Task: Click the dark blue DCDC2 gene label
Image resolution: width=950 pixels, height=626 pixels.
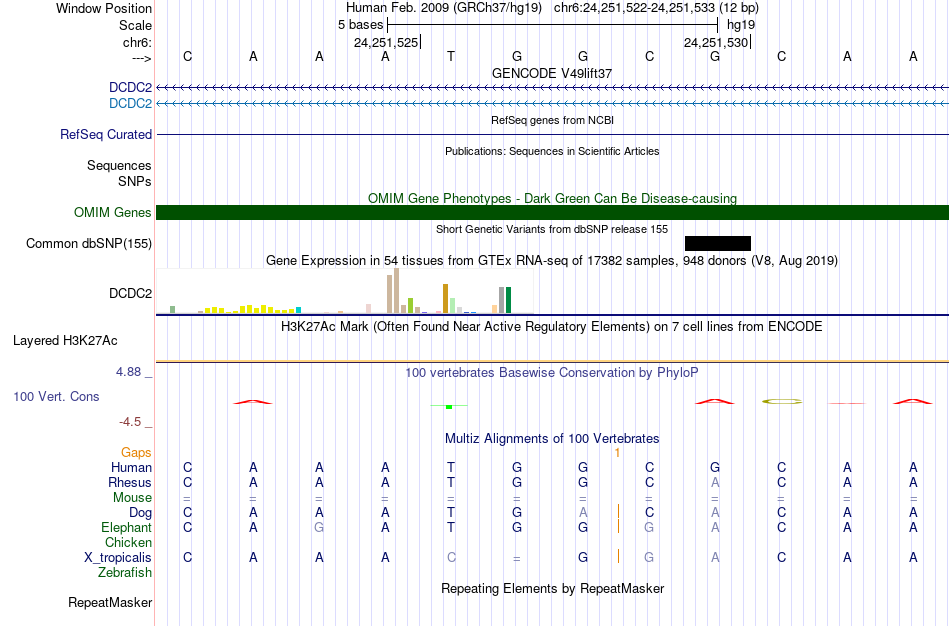Action: point(130,87)
